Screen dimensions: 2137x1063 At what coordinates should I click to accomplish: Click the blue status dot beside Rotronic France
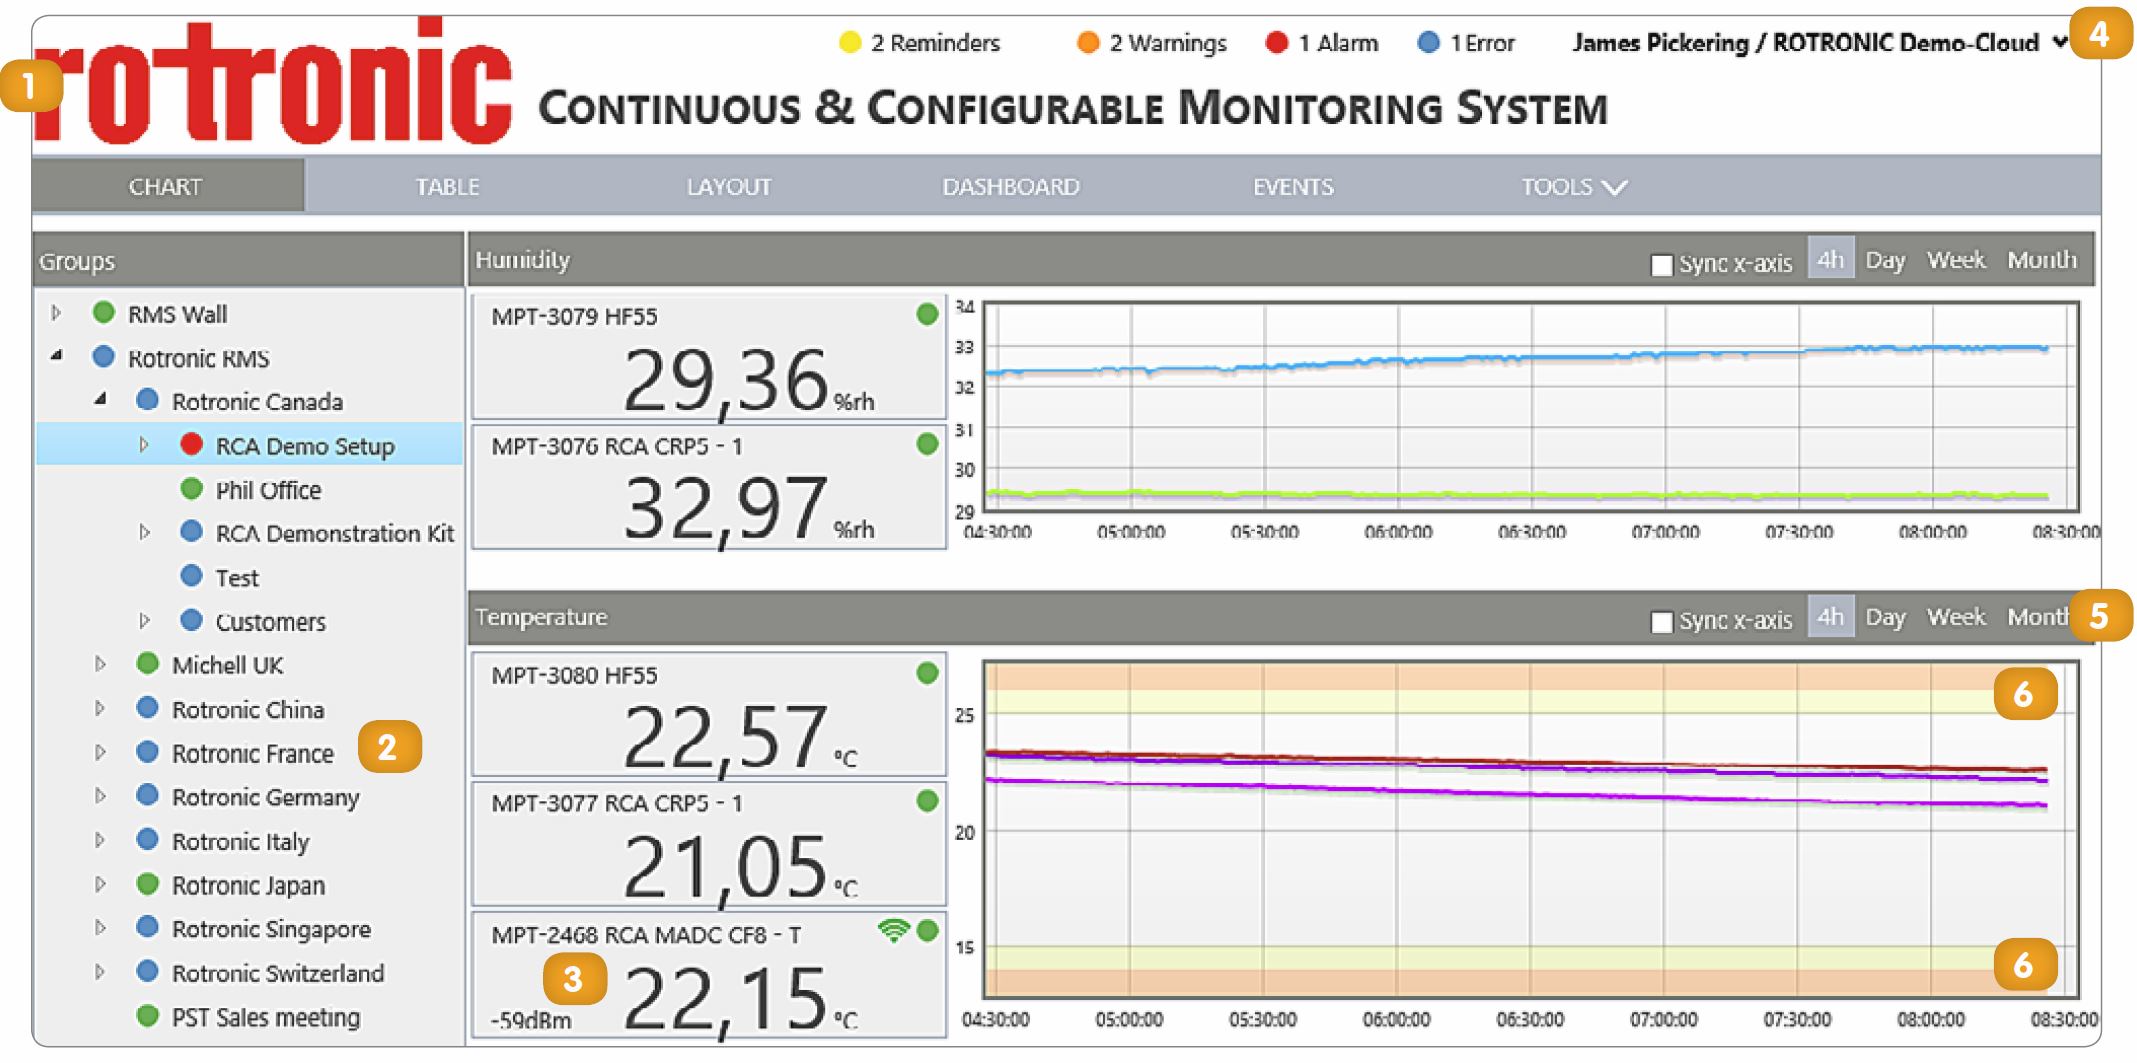pos(147,752)
